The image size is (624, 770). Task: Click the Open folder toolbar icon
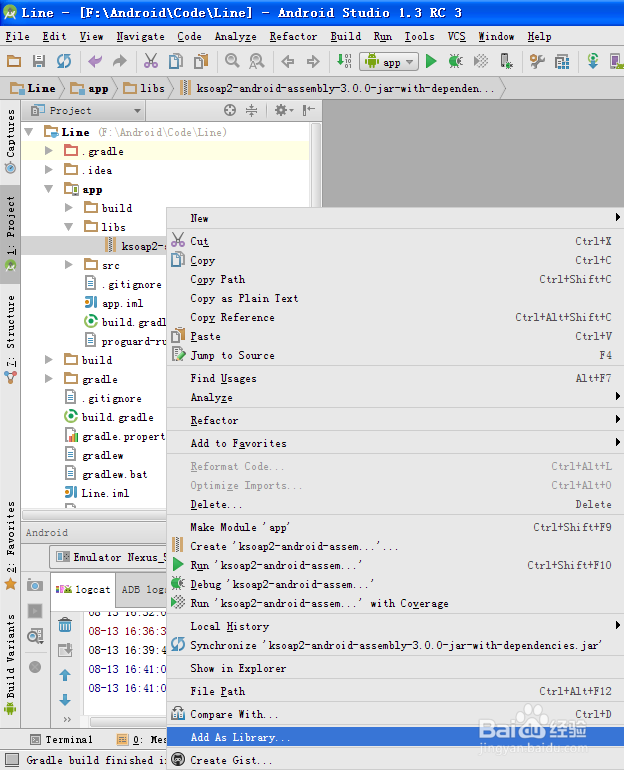point(14,61)
